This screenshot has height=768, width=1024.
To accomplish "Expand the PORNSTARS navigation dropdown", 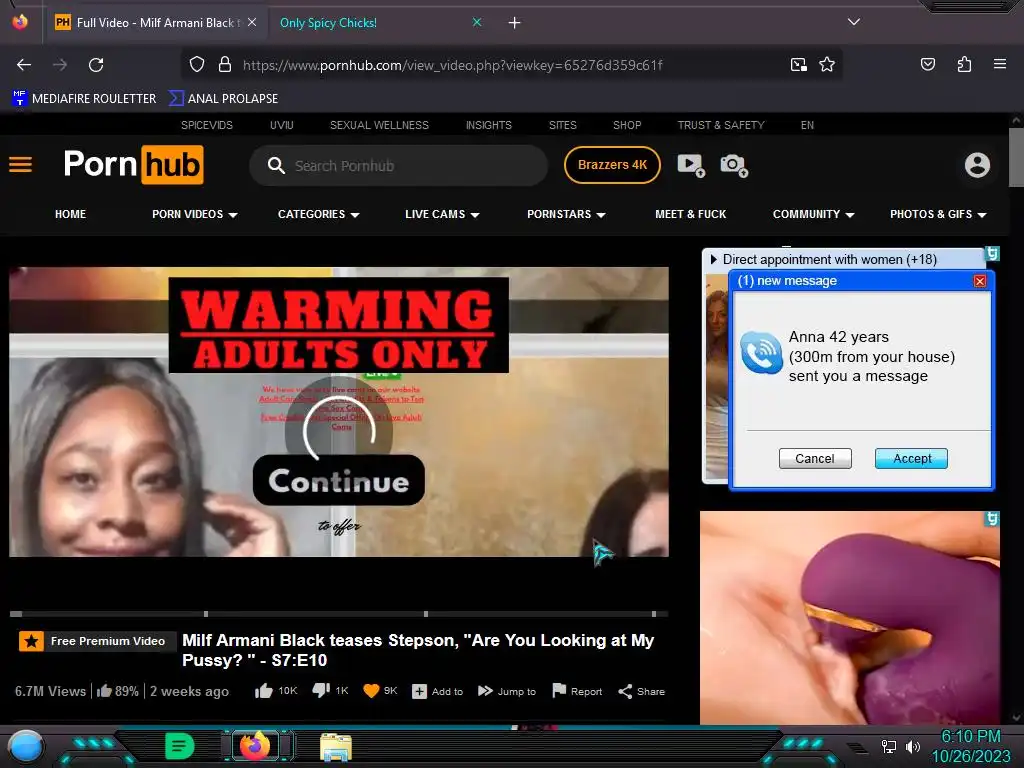I will (x=566, y=214).
